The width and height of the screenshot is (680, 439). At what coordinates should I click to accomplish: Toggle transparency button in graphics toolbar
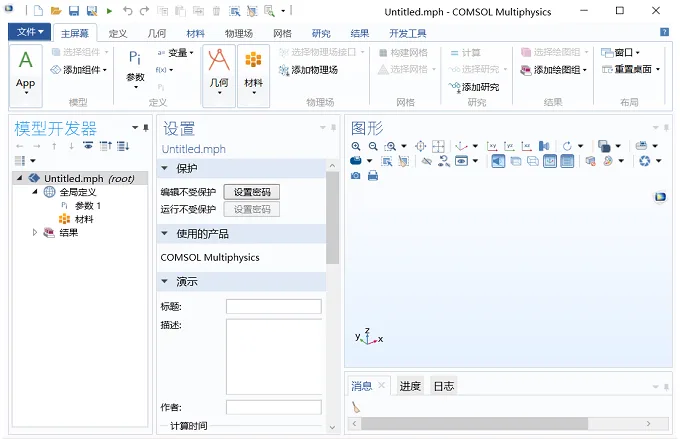(516, 161)
